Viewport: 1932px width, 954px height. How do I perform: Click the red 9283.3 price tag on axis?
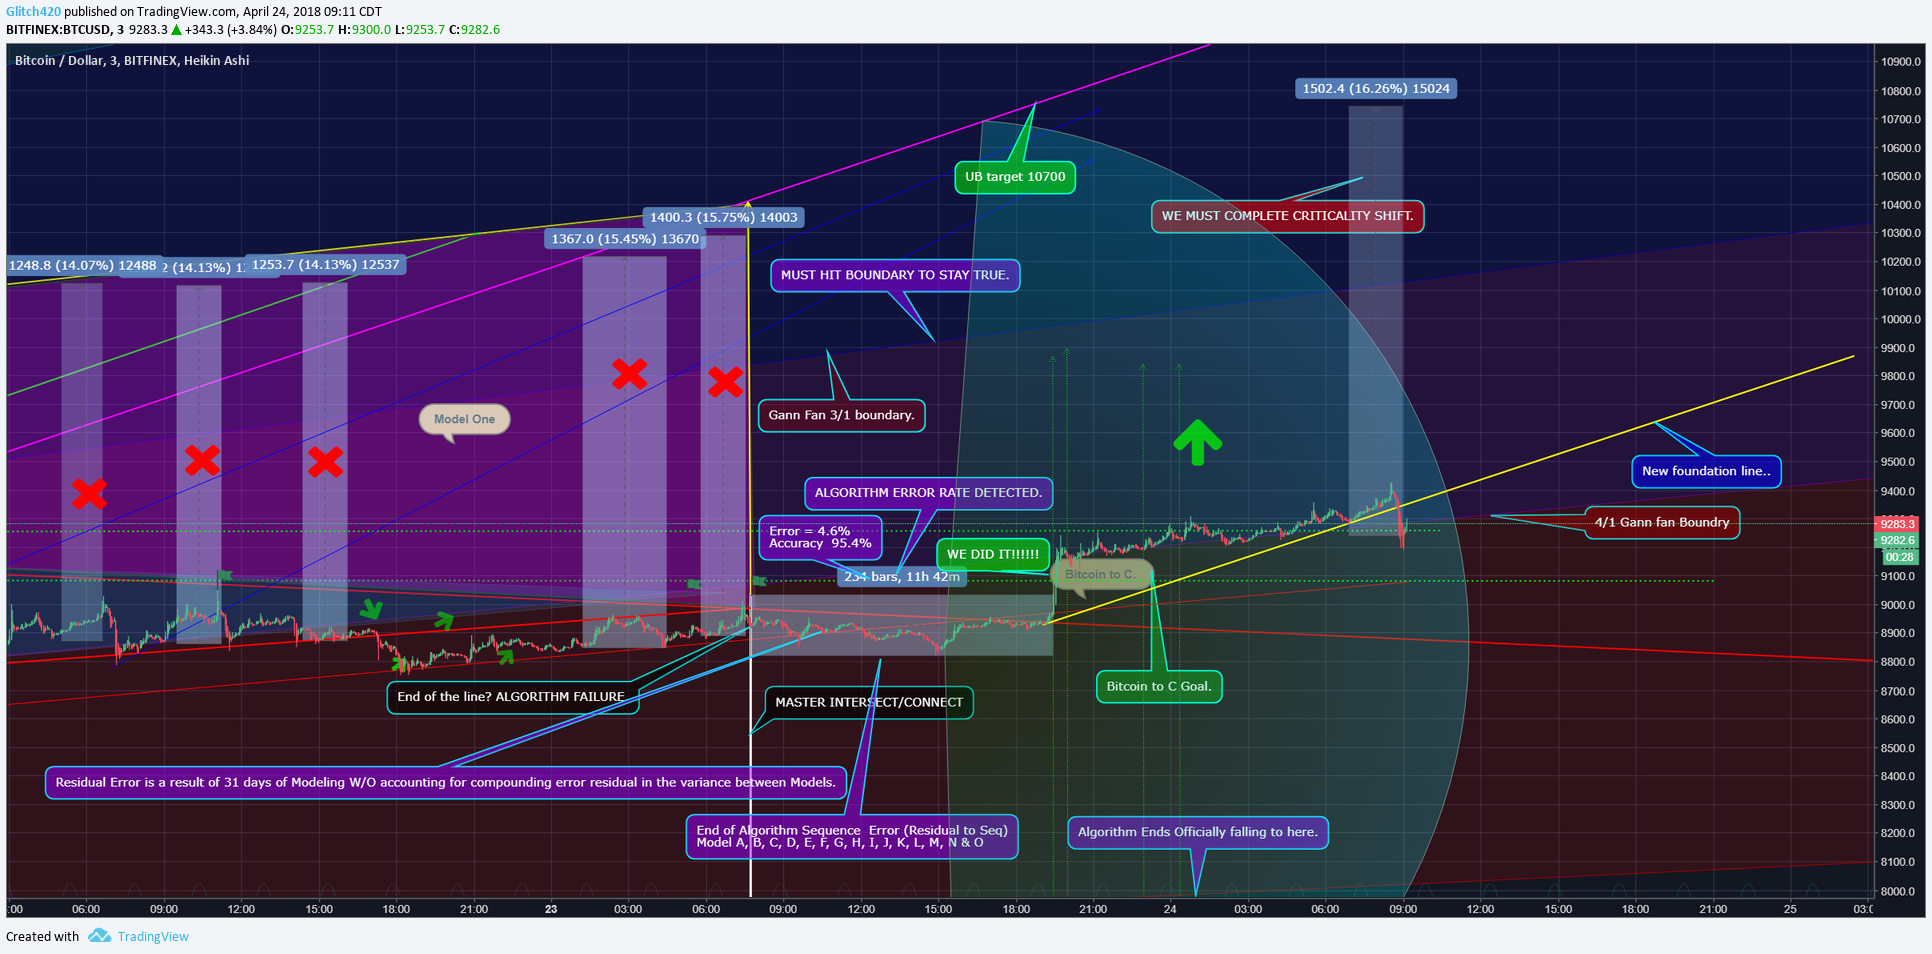pyautogui.click(x=1897, y=524)
